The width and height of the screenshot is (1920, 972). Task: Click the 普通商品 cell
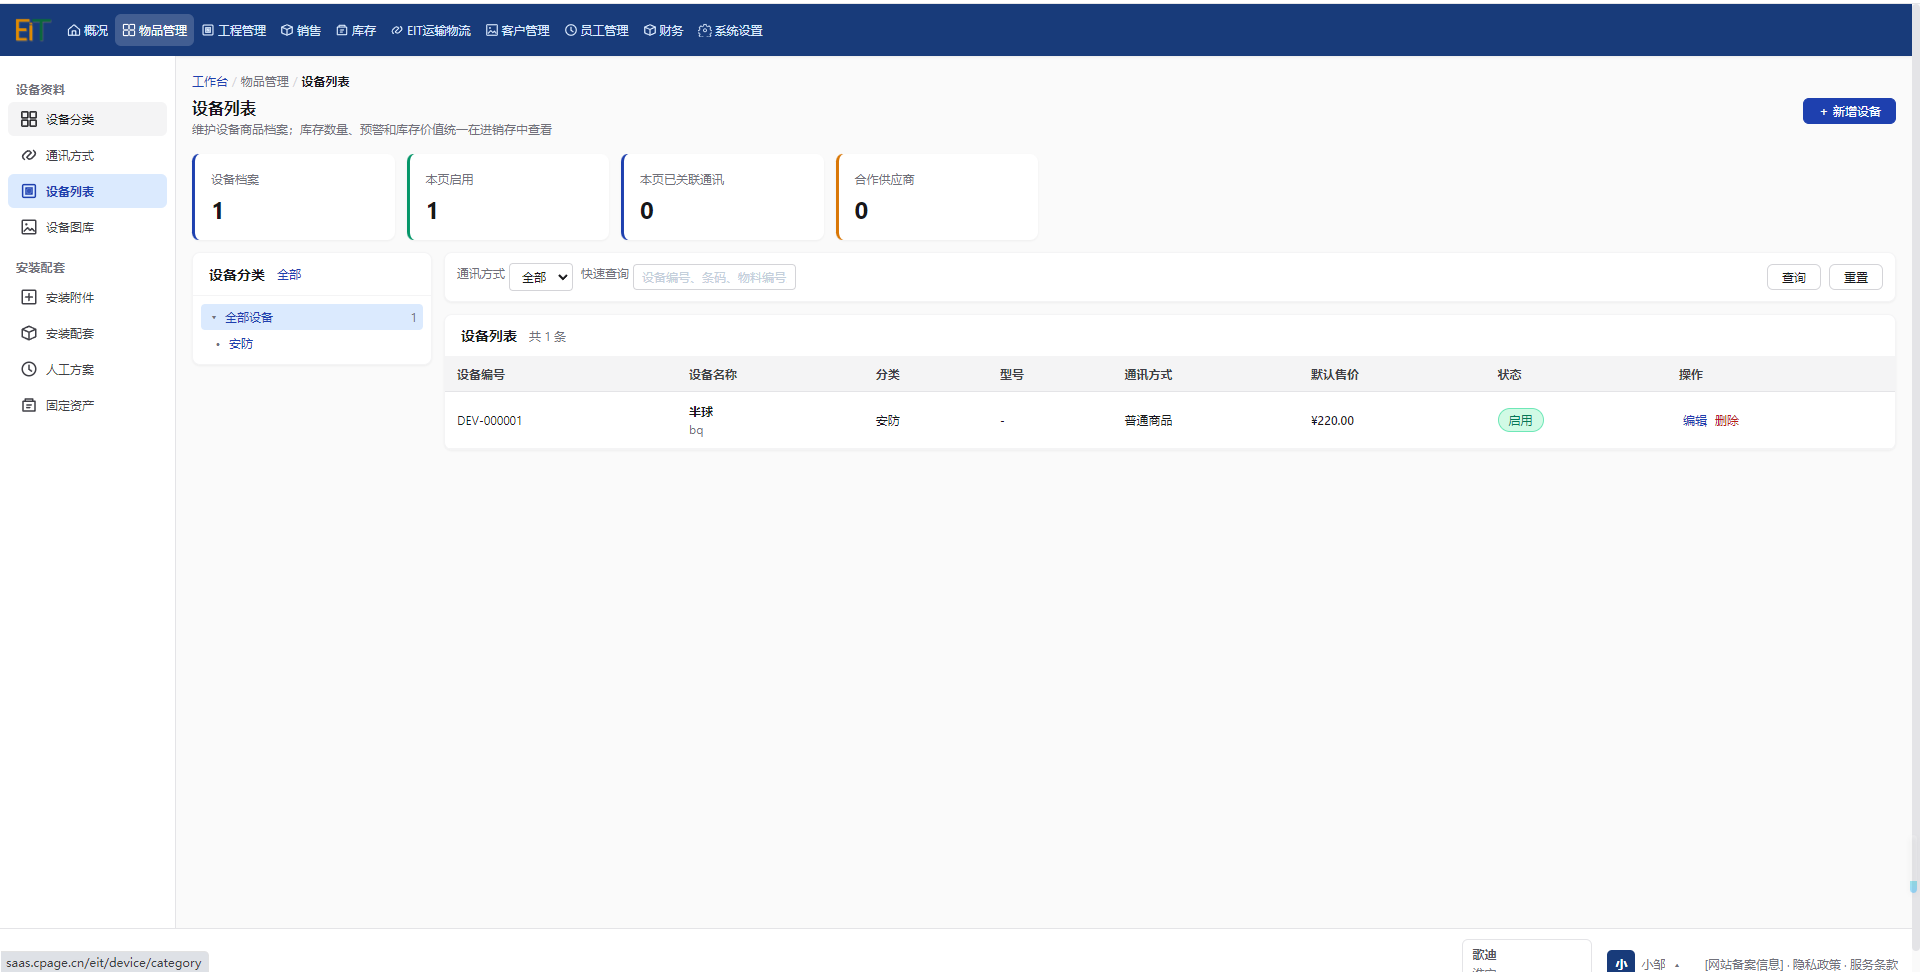(1148, 421)
